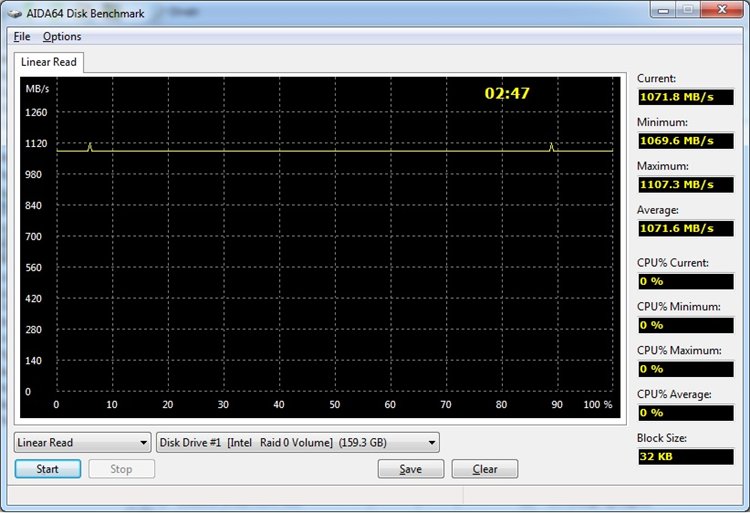Viewport: 750px width, 513px height.
Task: Click the AIDA64 disk icon in title bar
Action: coord(14,13)
